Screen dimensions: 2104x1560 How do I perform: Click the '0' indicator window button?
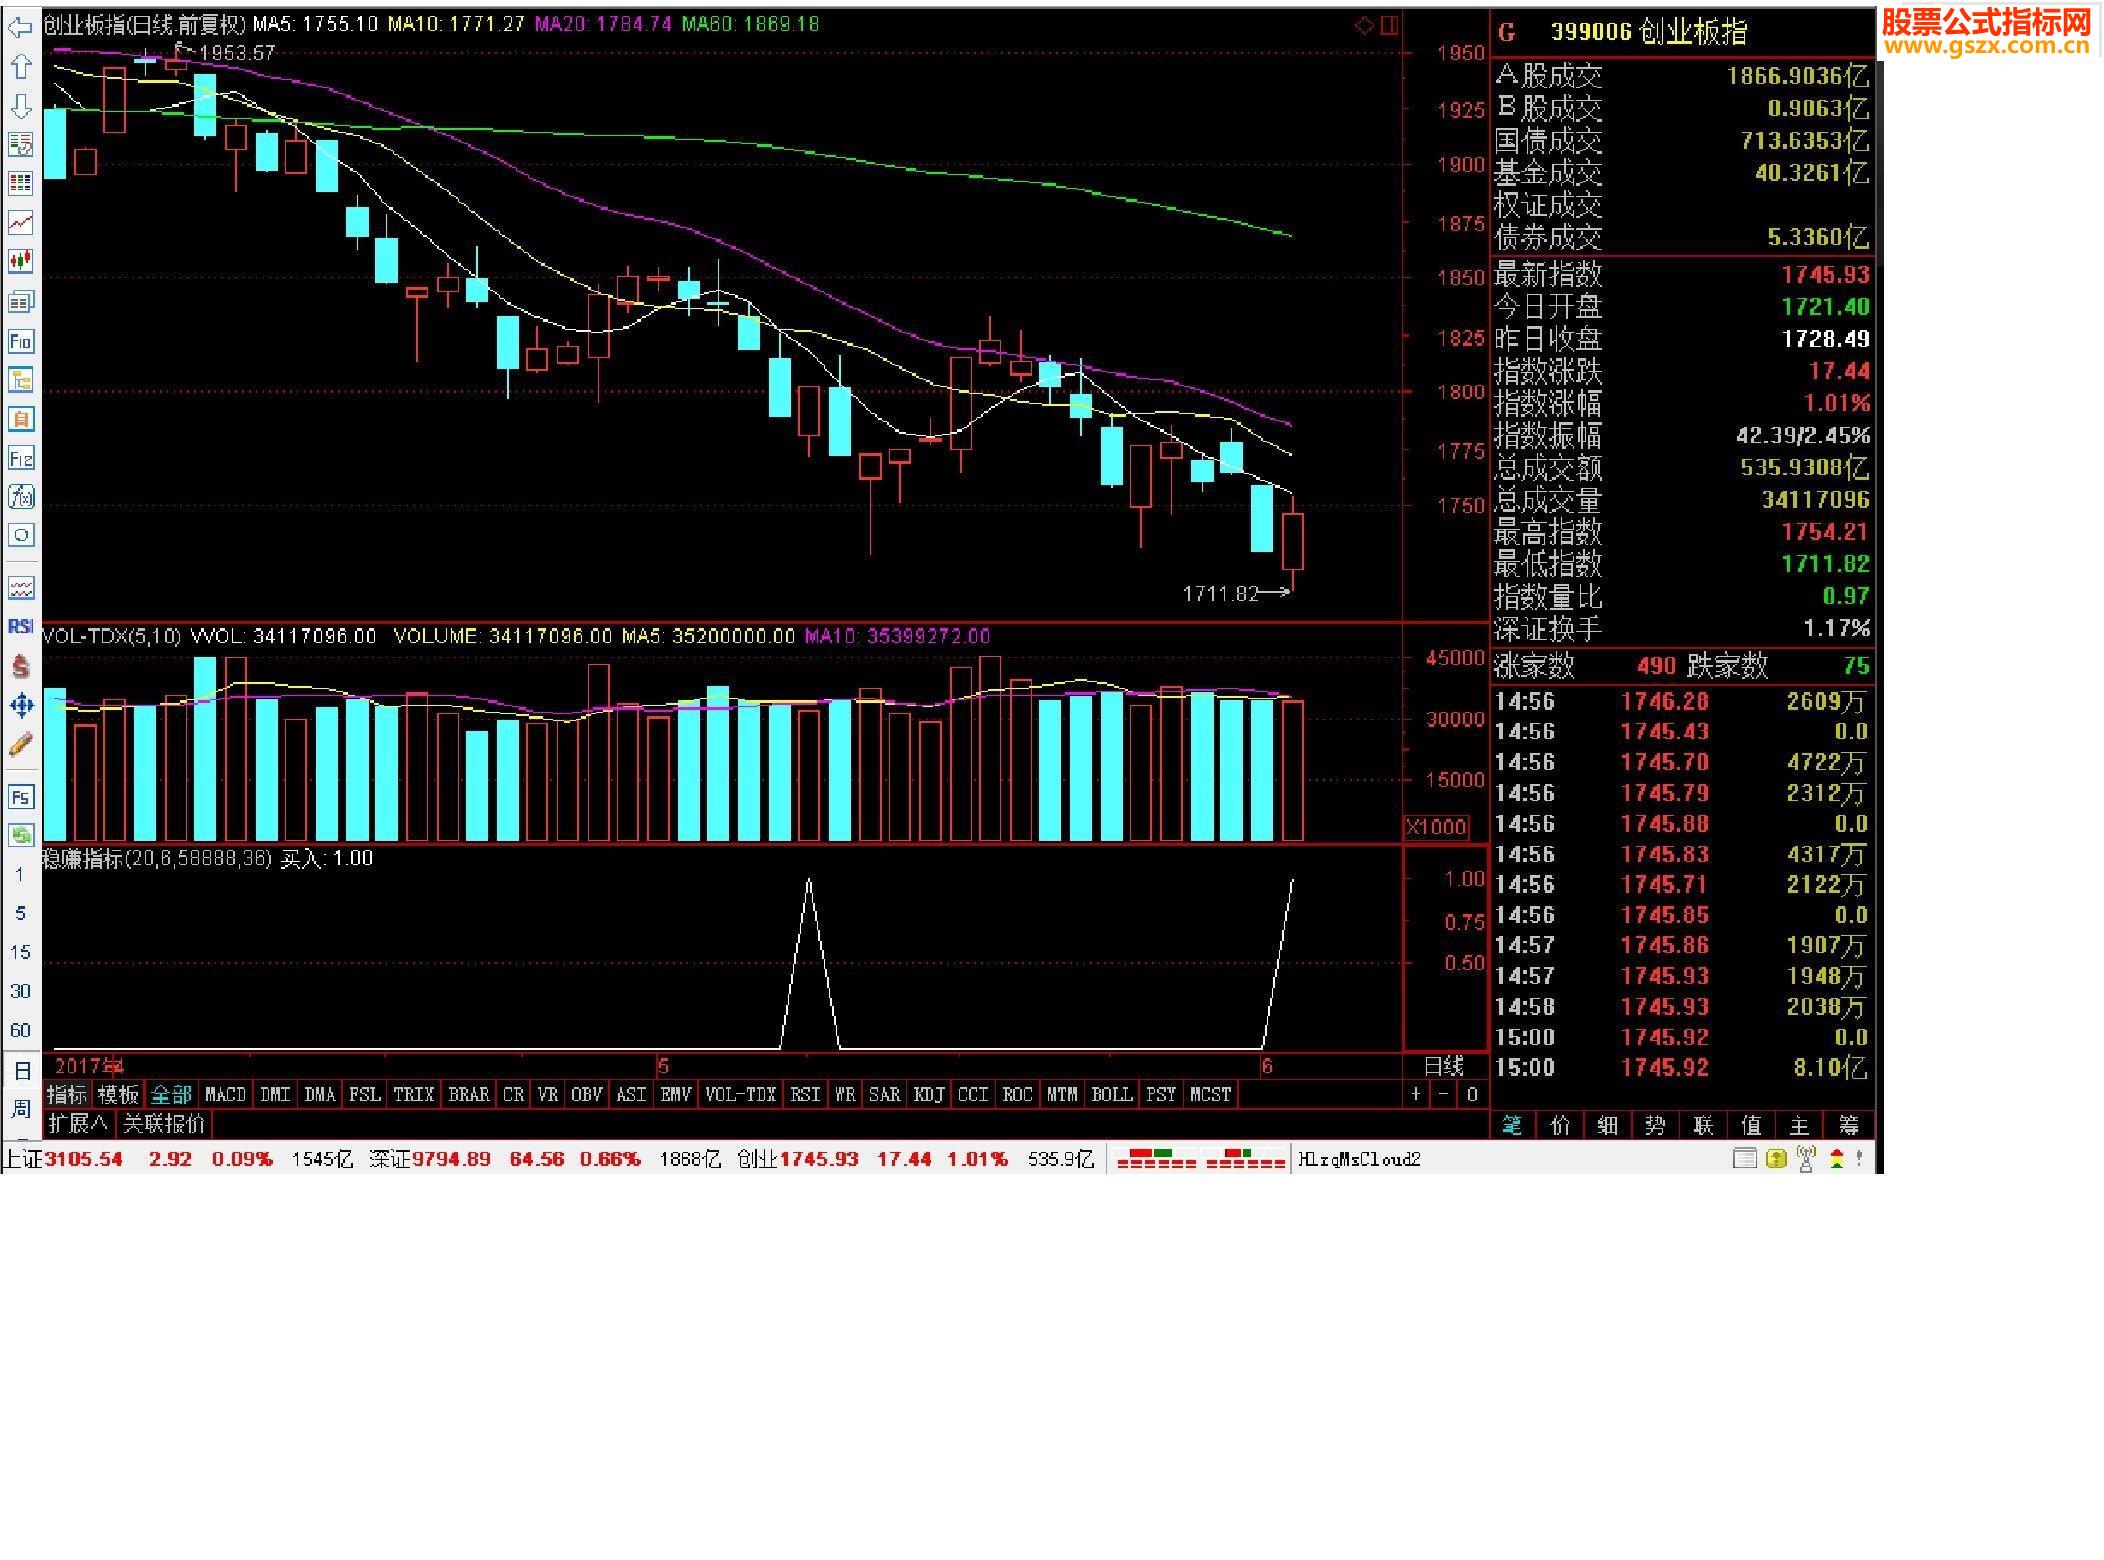click(1472, 1095)
